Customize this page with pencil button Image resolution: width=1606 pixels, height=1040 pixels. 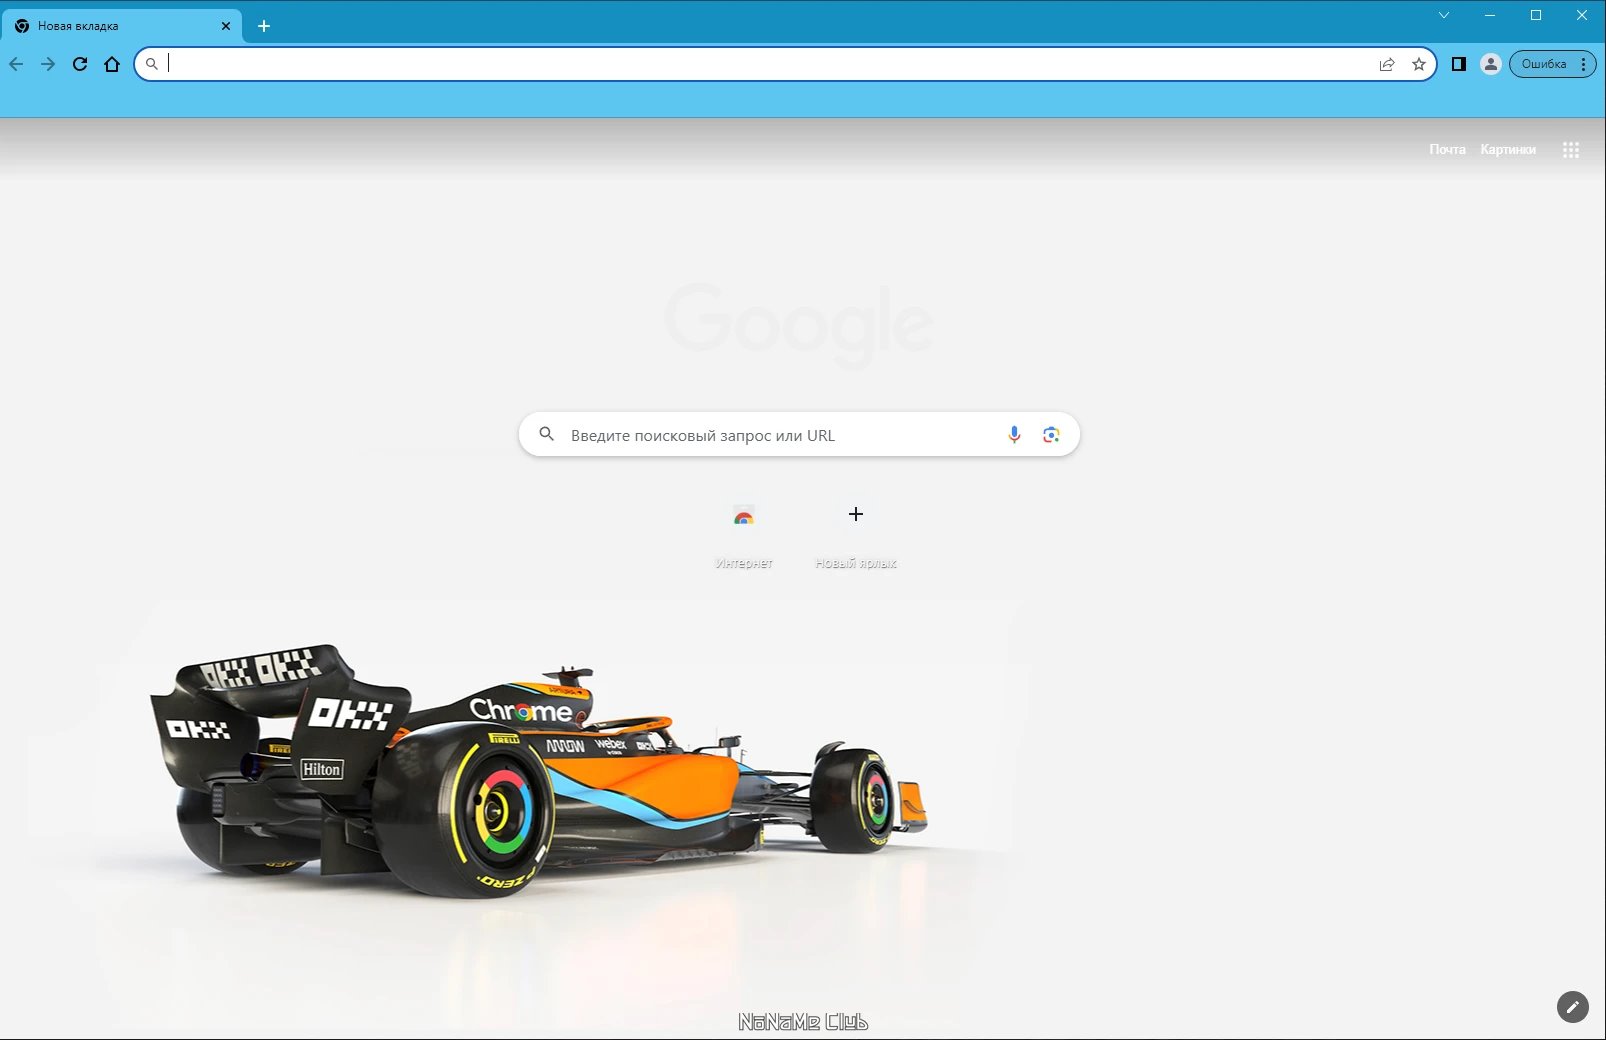pos(1573,1007)
